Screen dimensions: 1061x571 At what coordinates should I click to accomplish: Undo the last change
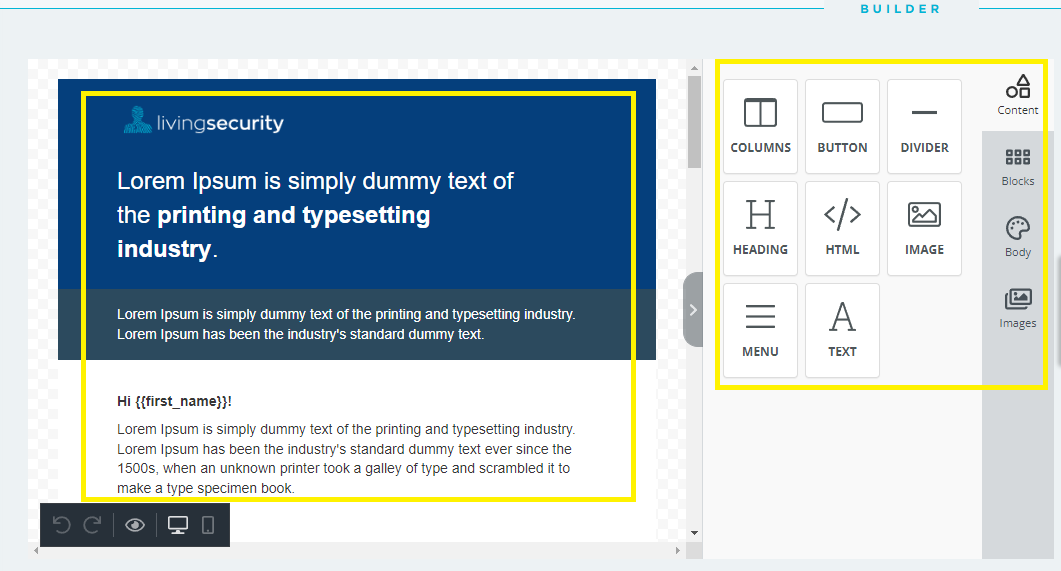62,525
